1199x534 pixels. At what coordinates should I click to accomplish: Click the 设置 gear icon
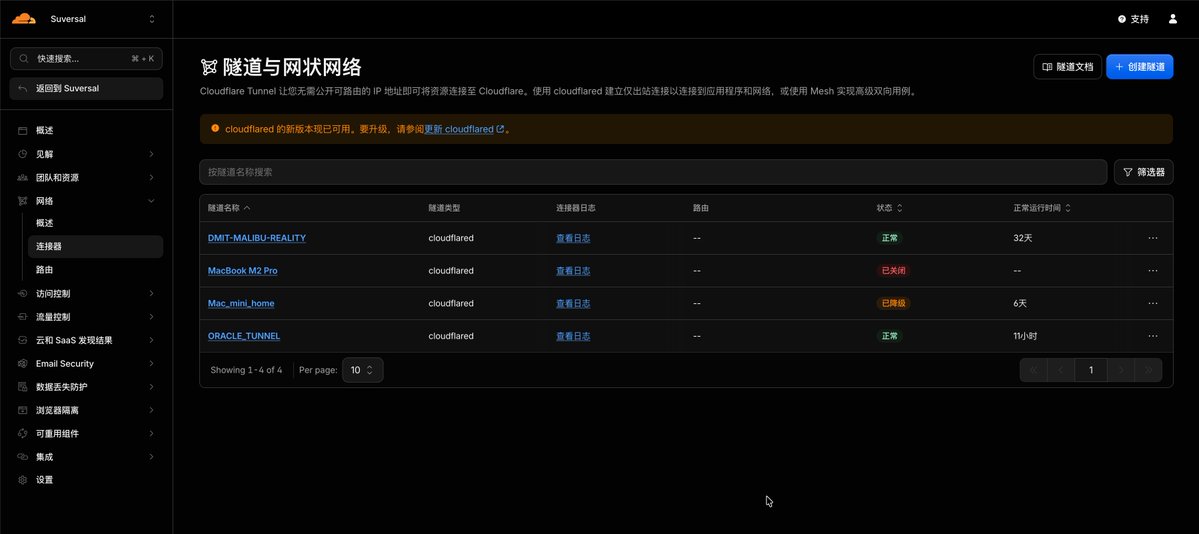[22, 480]
